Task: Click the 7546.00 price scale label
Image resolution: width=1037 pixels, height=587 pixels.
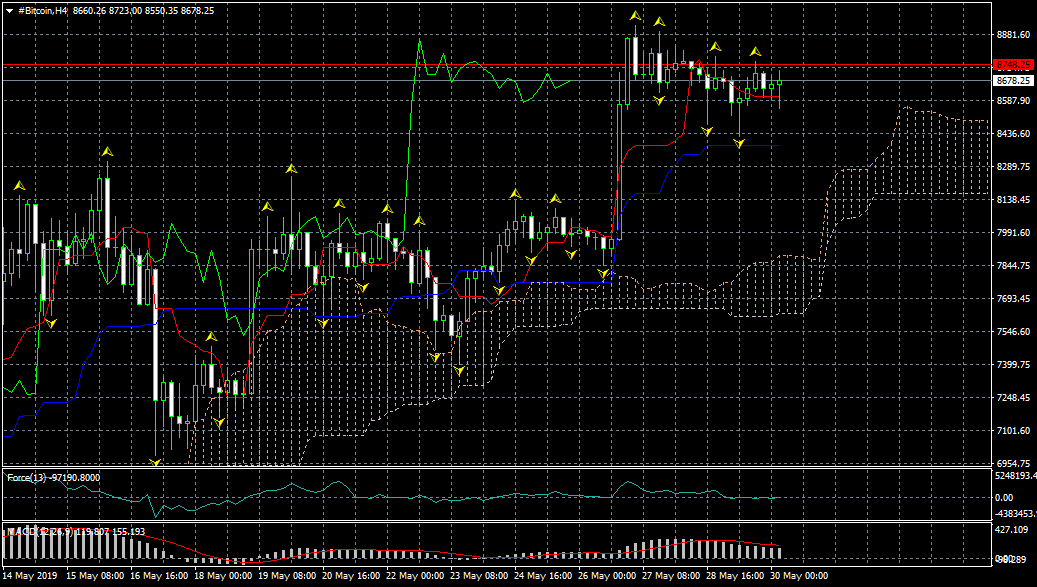Action: click(1013, 332)
